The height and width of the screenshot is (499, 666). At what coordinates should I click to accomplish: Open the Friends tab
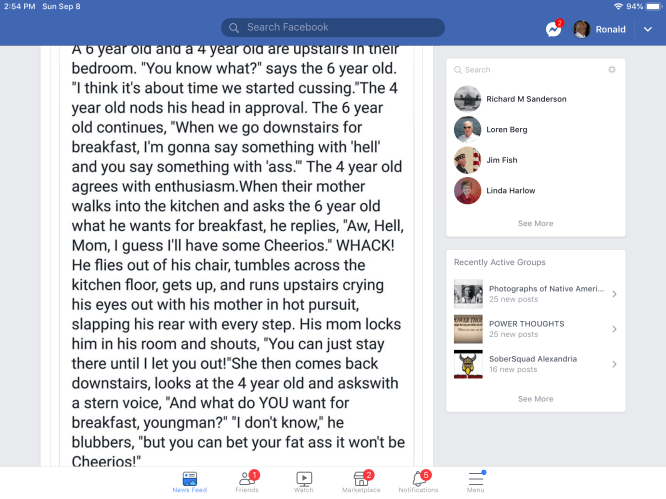pos(246,481)
